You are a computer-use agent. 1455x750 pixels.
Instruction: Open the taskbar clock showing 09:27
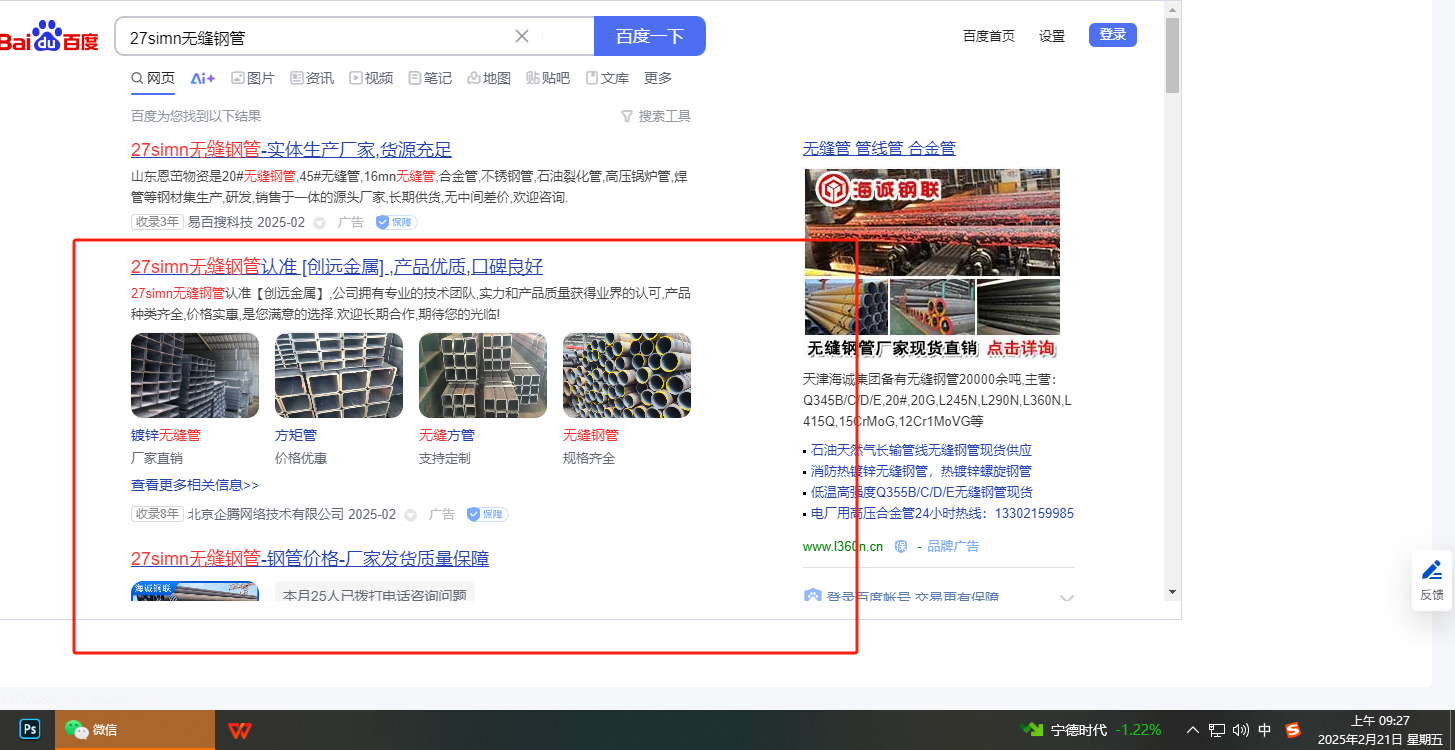(1380, 730)
